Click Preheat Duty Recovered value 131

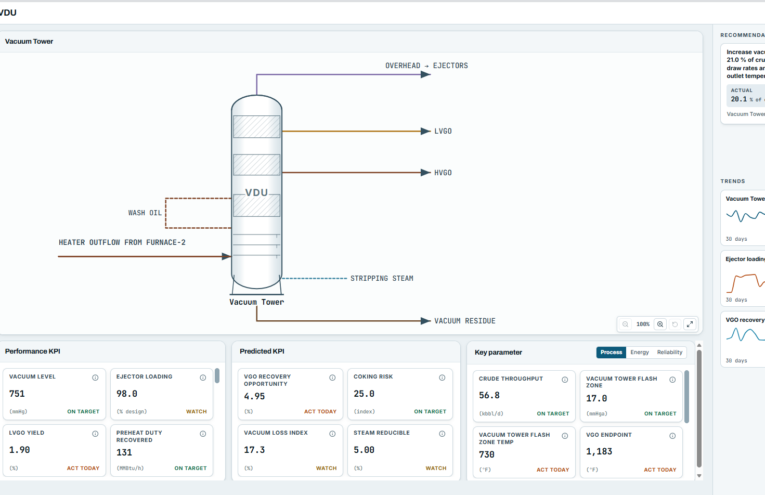[124, 453]
